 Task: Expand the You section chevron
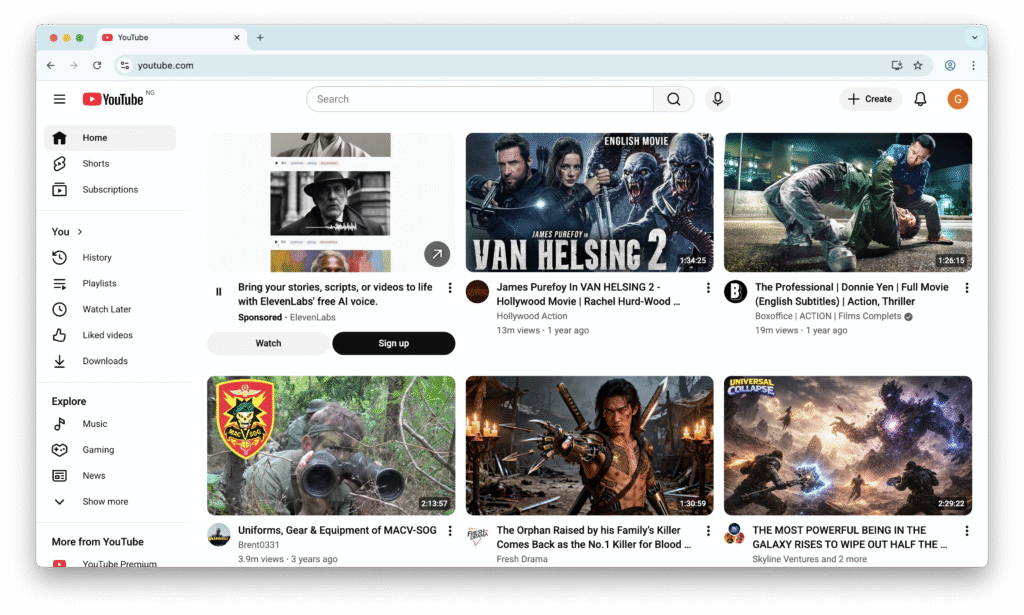80,232
